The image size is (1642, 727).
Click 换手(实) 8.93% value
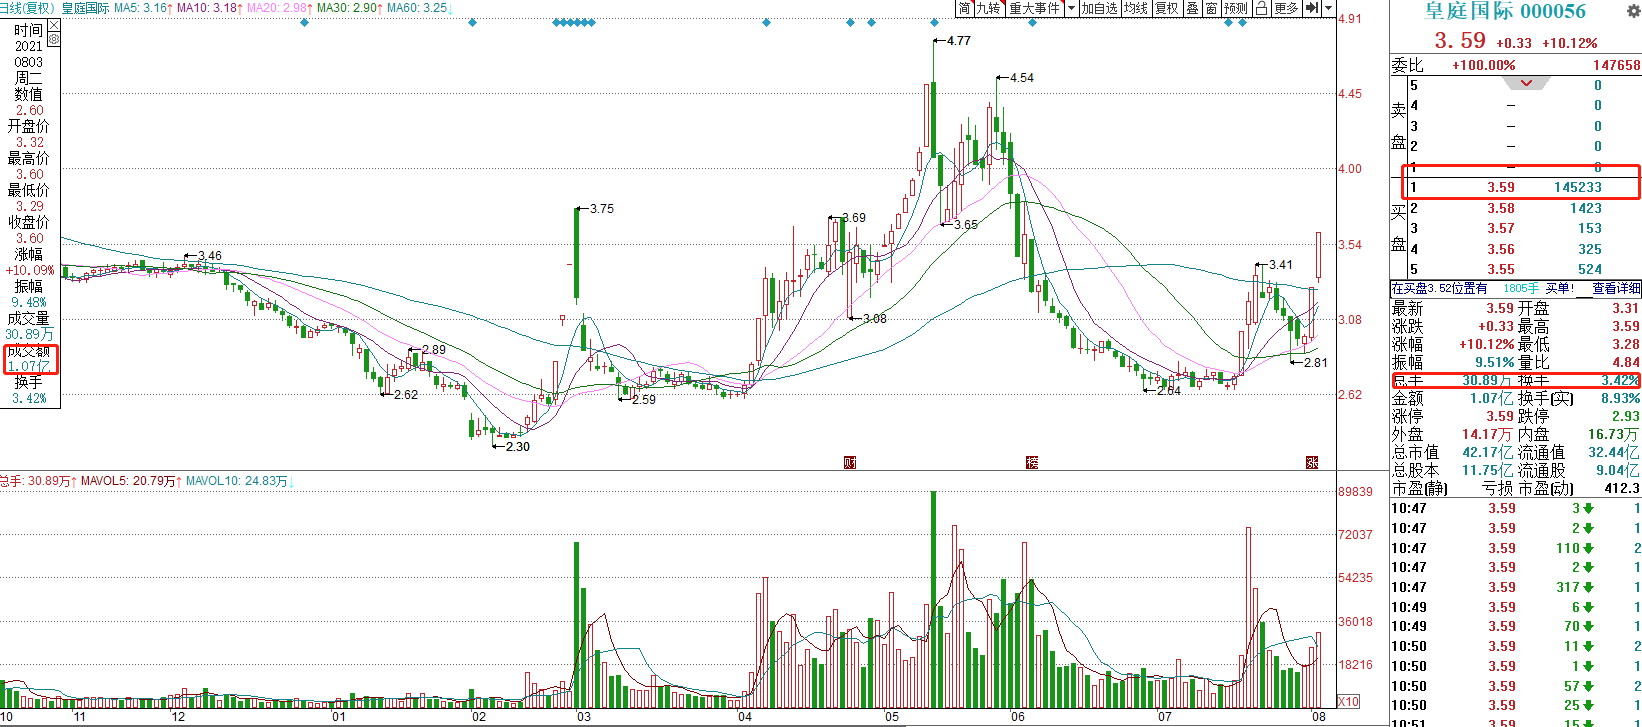point(1620,398)
